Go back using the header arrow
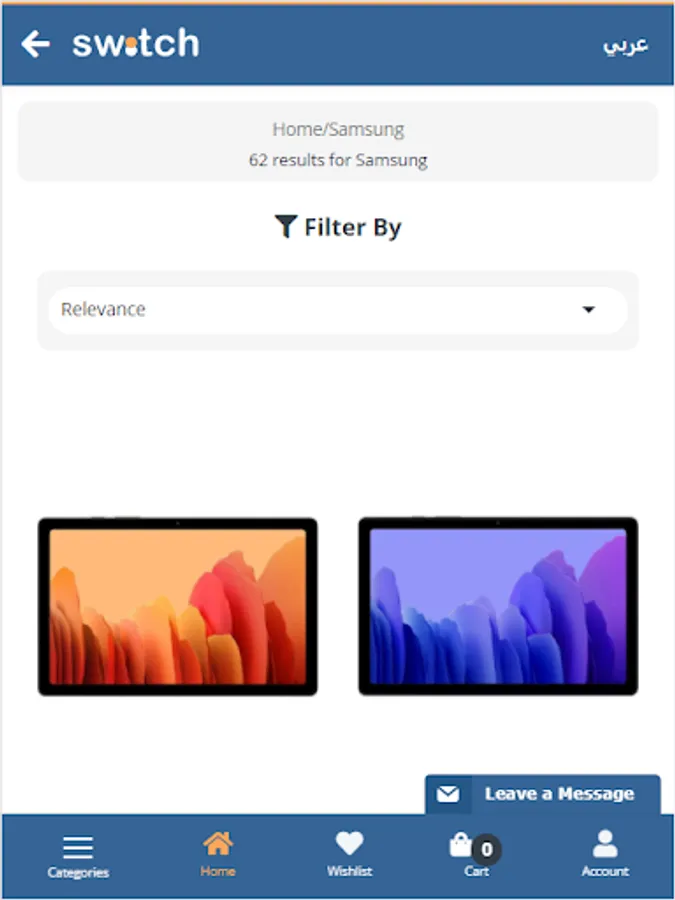This screenshot has height=900, width=675. coord(36,44)
